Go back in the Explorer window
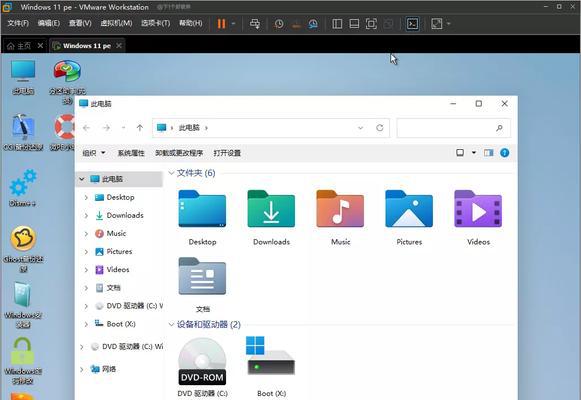581x400 pixels. (87, 128)
